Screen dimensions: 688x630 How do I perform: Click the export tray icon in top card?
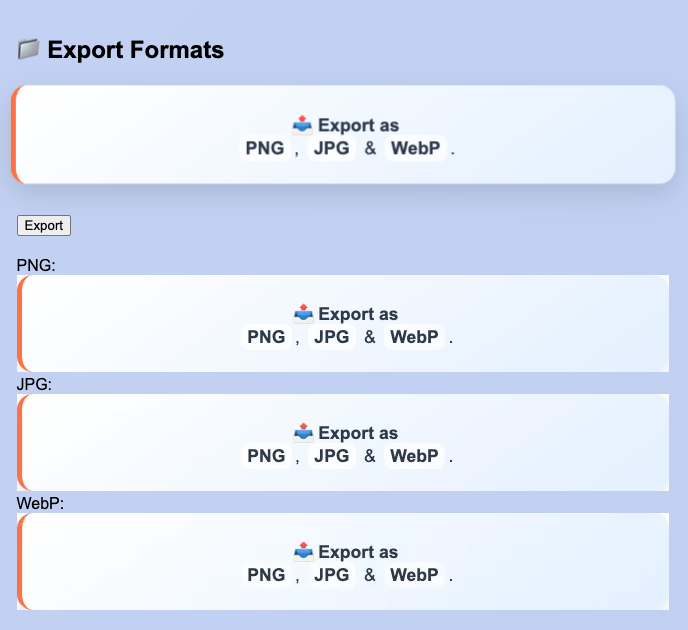(303, 125)
